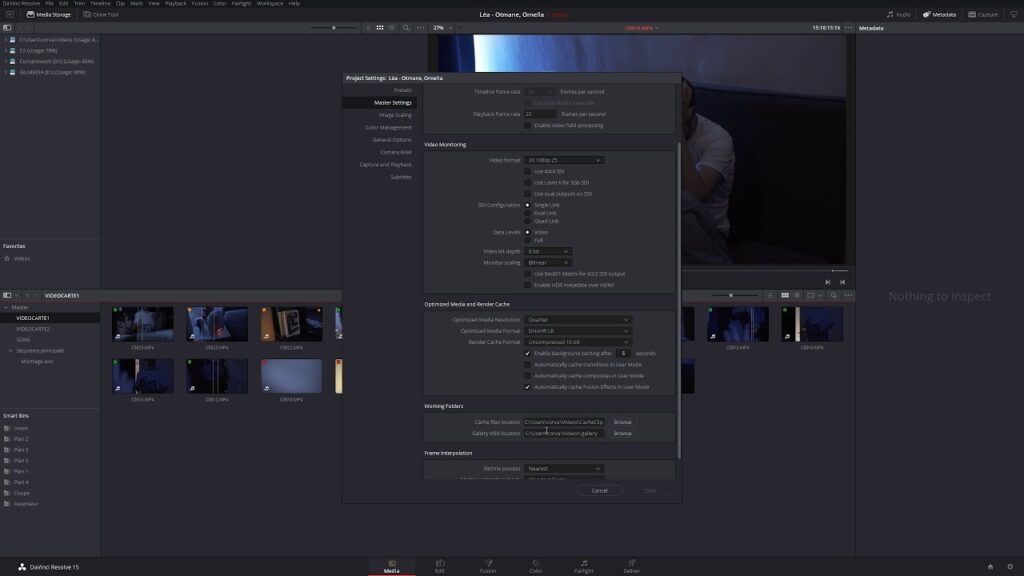Set data levels to Full
1024x576 pixels.
tap(528, 240)
